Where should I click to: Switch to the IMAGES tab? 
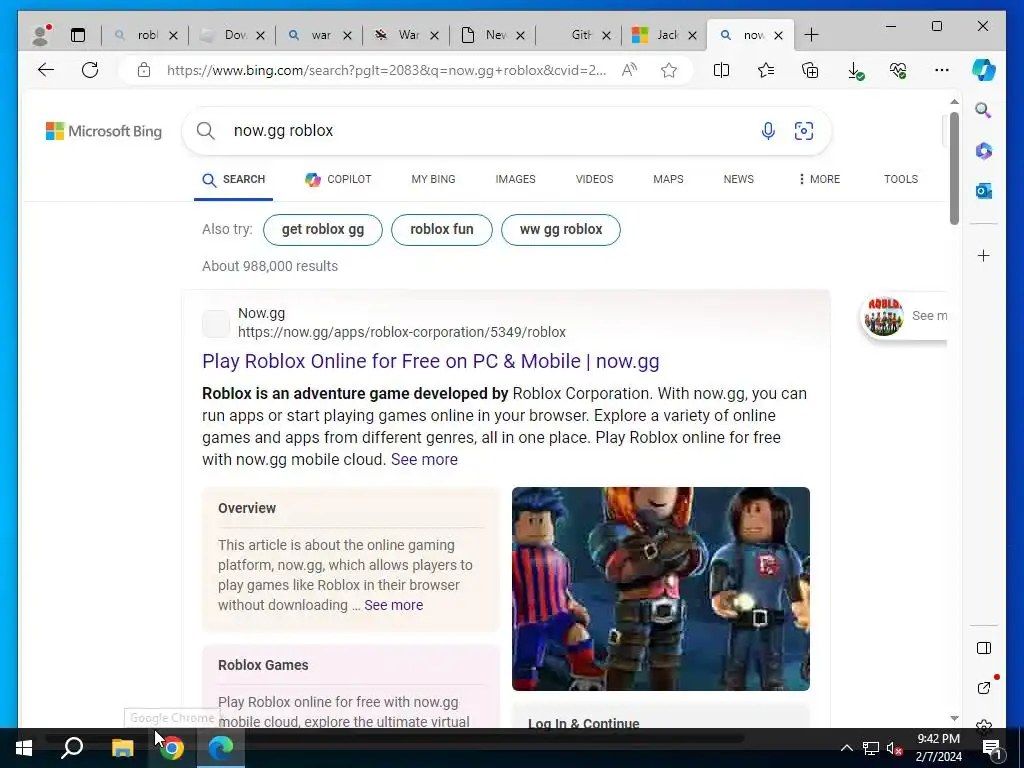click(515, 179)
